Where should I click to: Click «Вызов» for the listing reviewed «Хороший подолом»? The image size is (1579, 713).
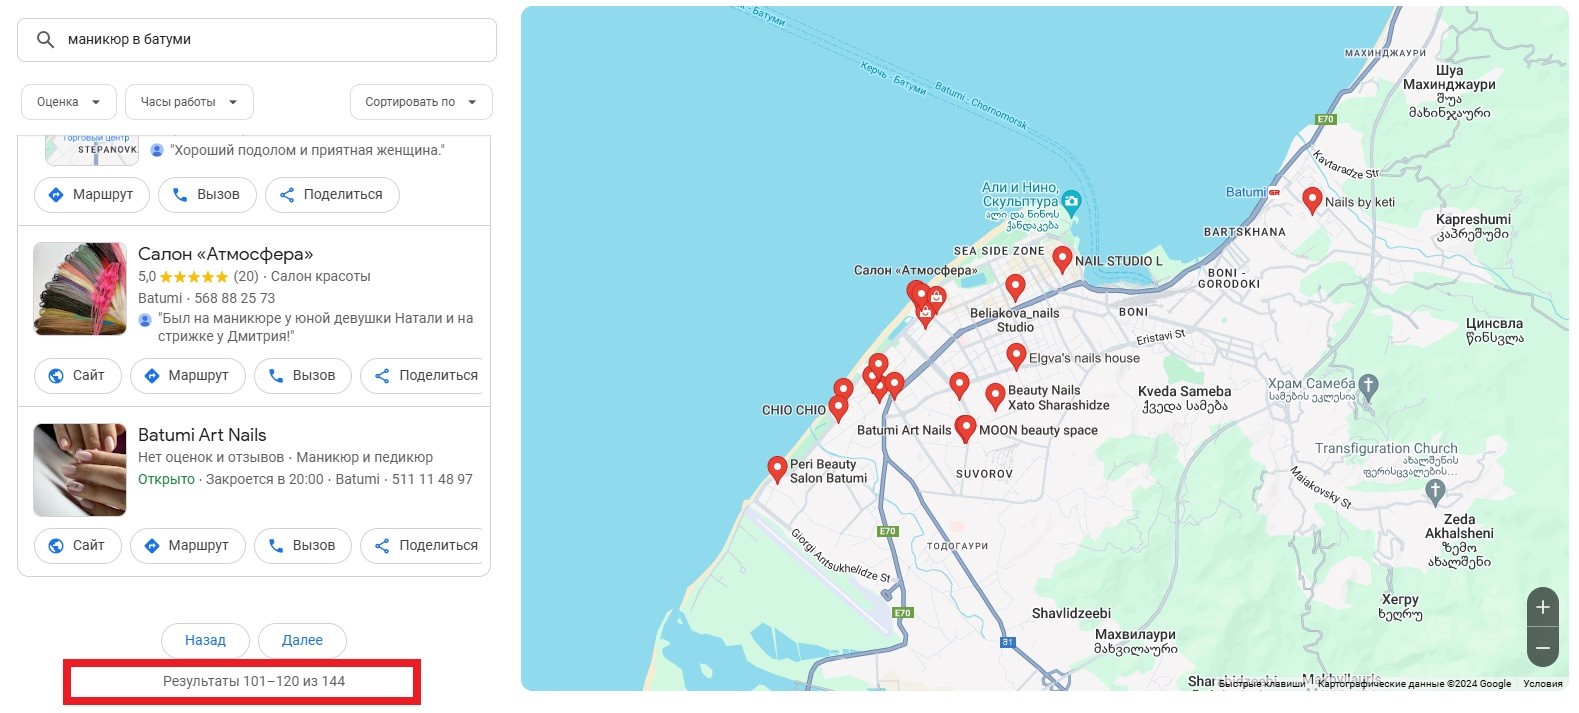point(207,194)
